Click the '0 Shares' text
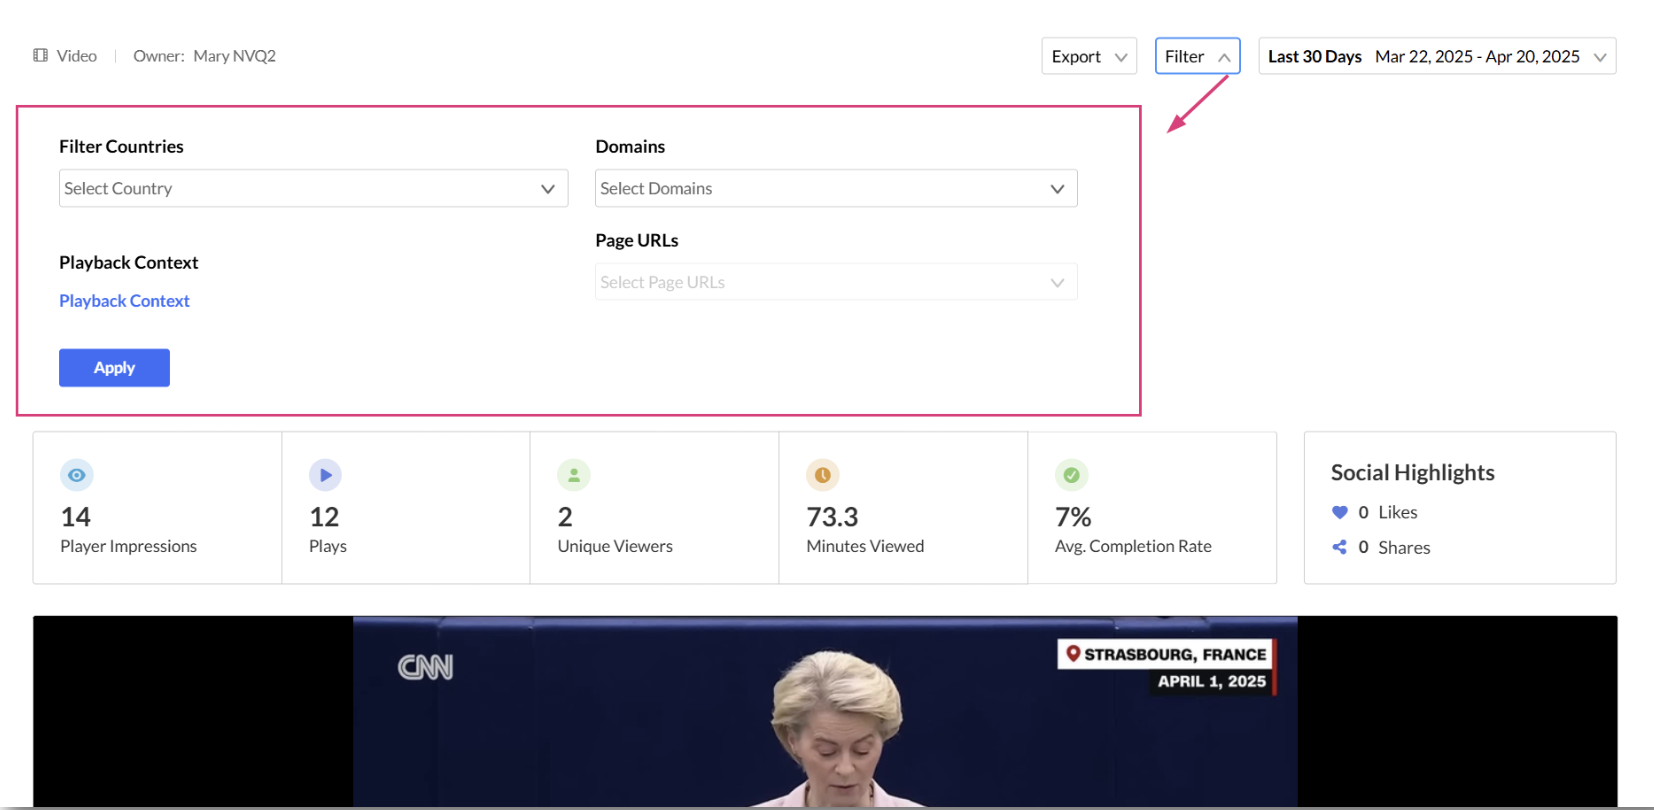Viewport: 1654px width, 810px height. click(1394, 548)
